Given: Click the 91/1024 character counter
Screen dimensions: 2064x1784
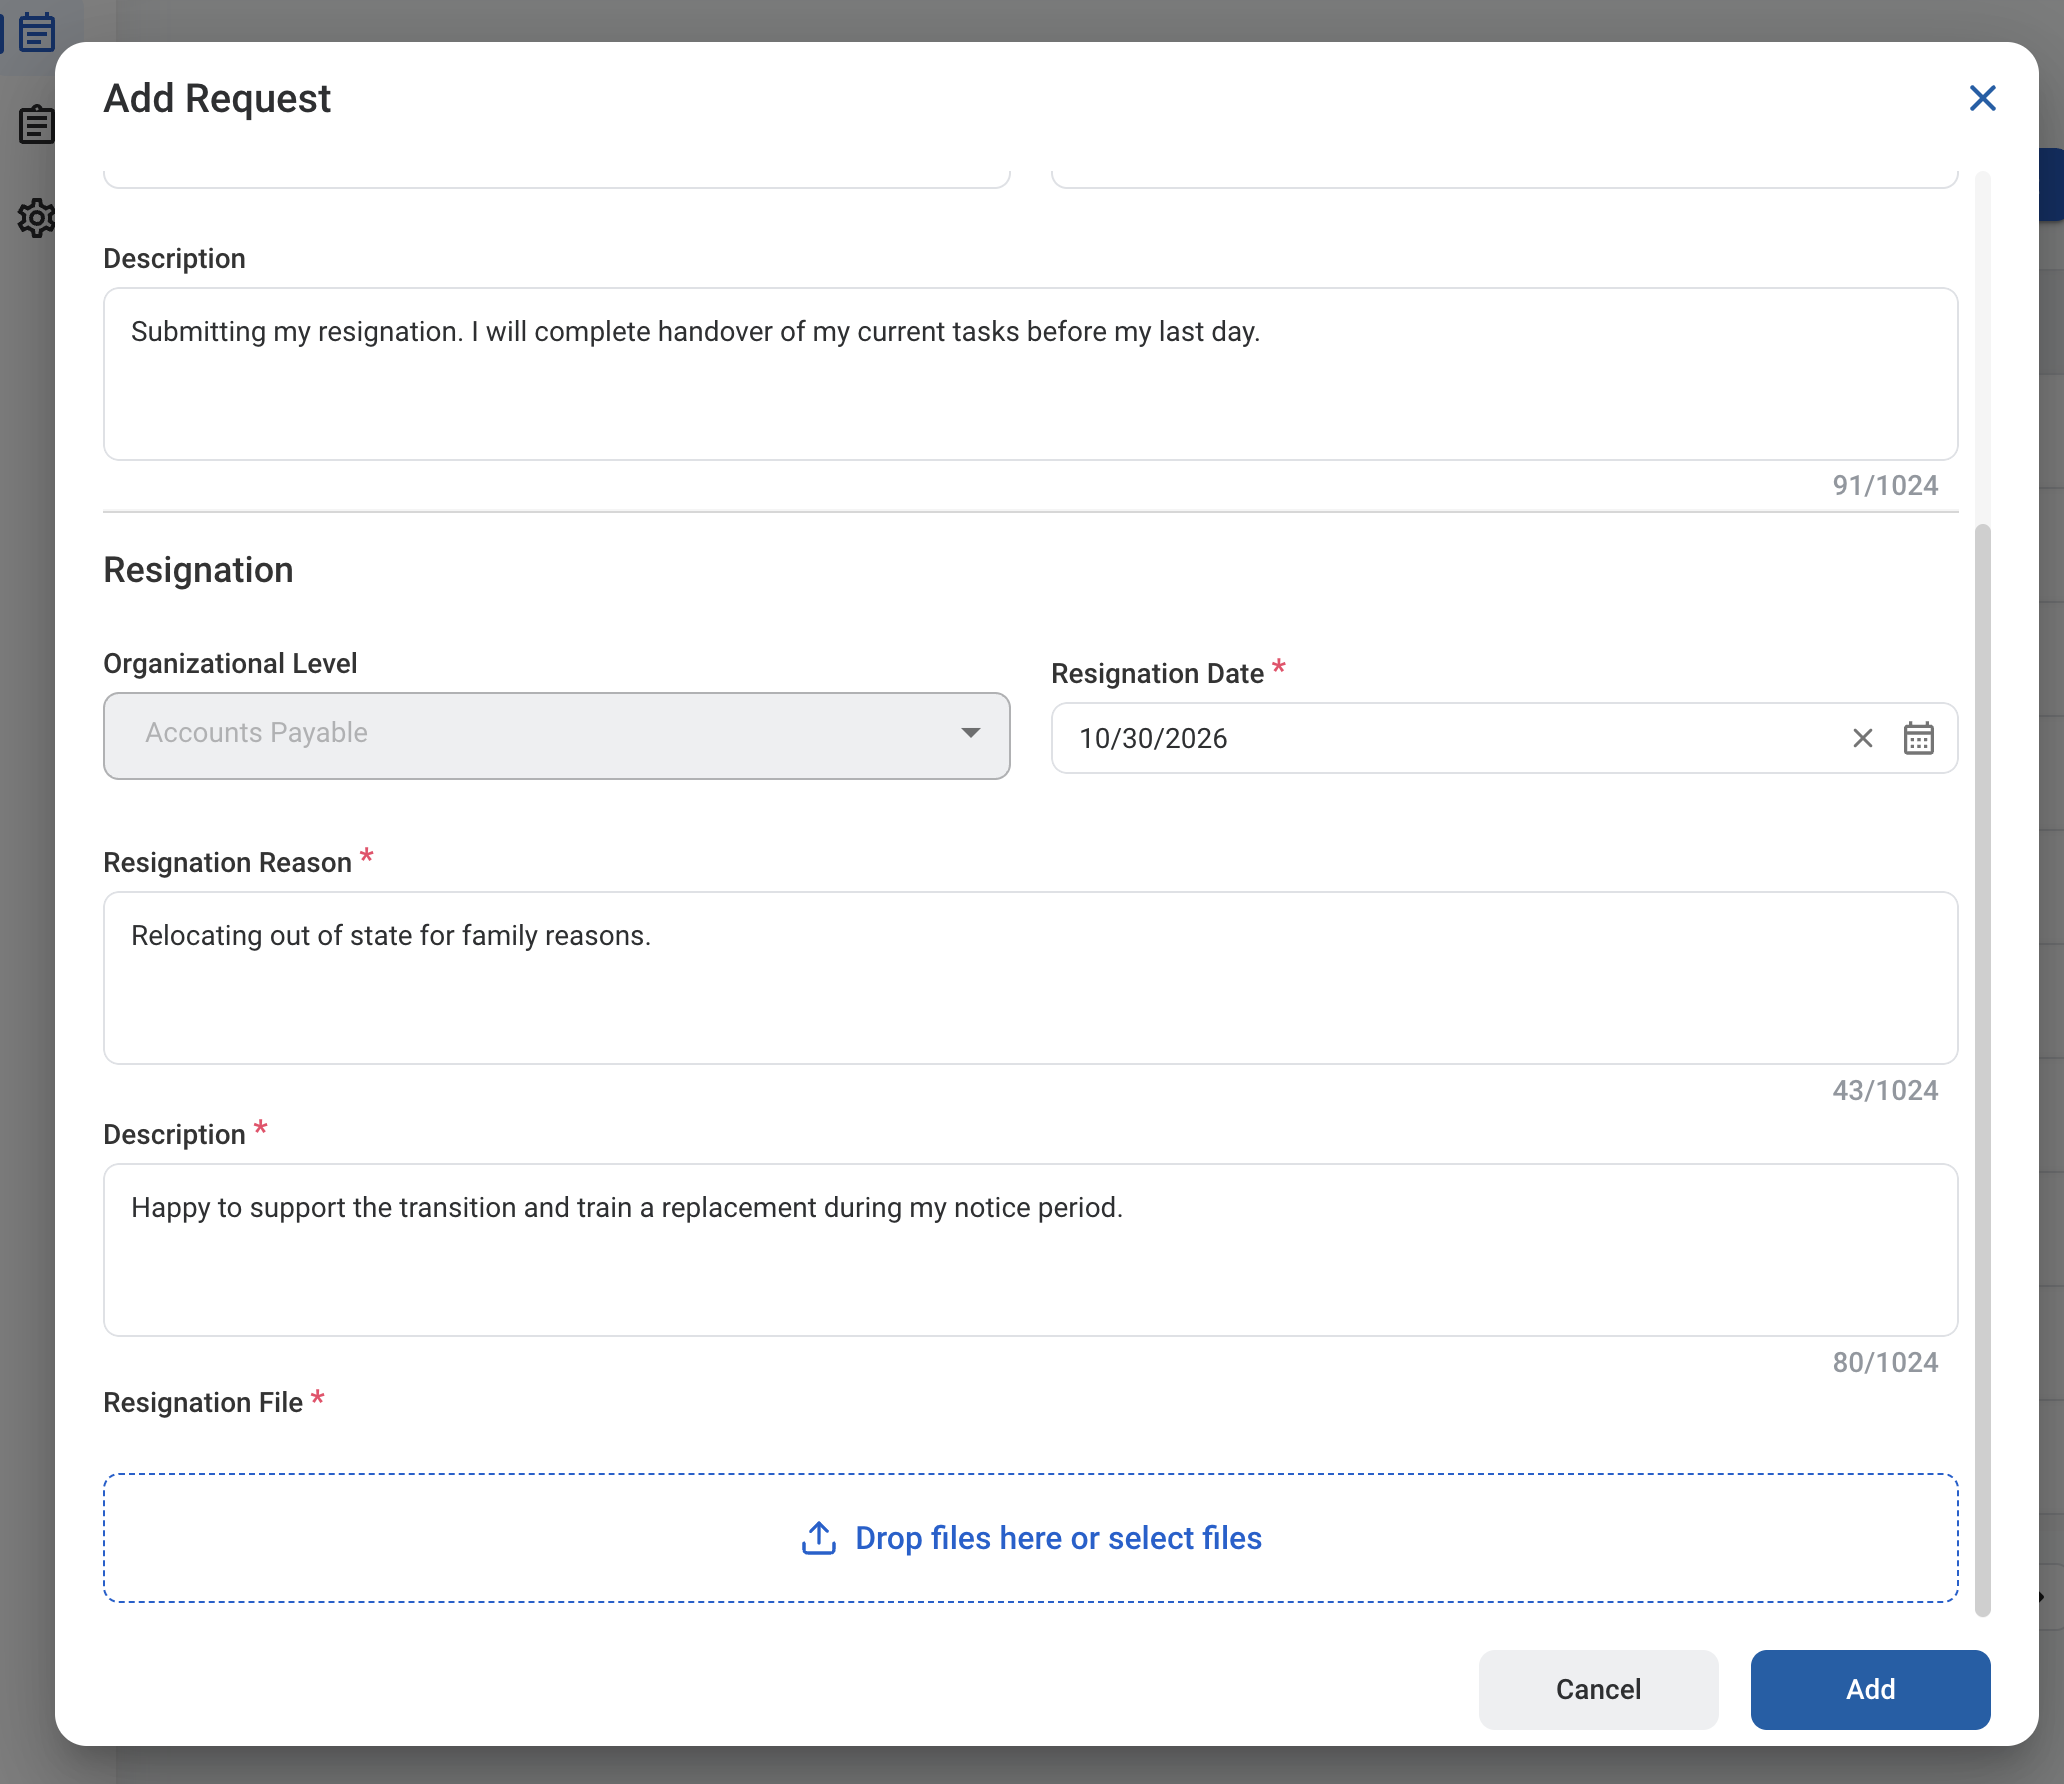Looking at the screenshot, I should [1885, 486].
